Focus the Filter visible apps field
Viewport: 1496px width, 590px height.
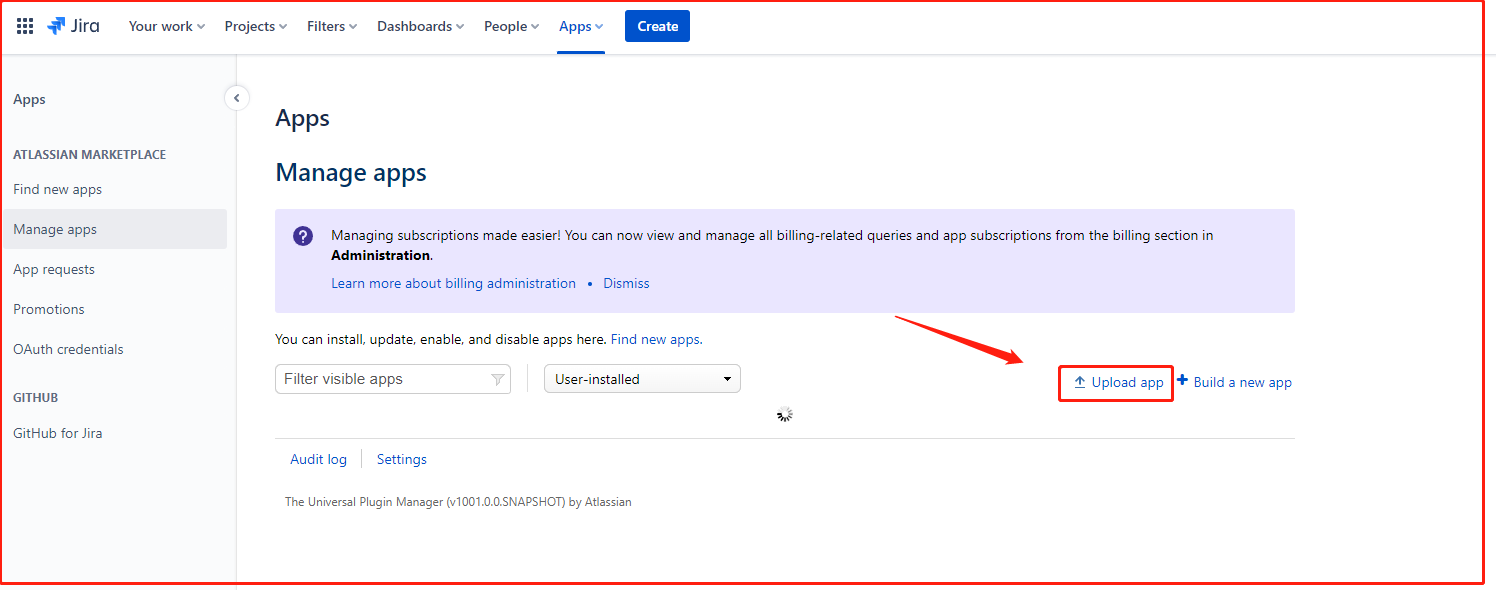[393, 379]
